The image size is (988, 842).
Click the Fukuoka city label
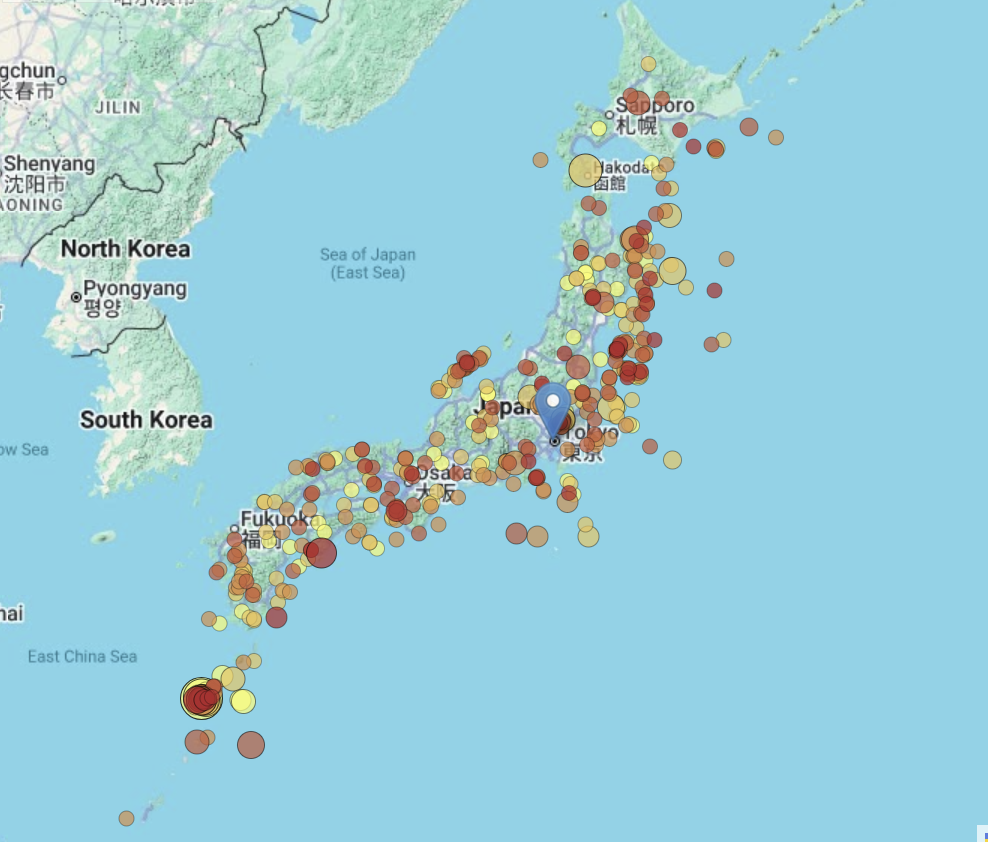[279, 519]
